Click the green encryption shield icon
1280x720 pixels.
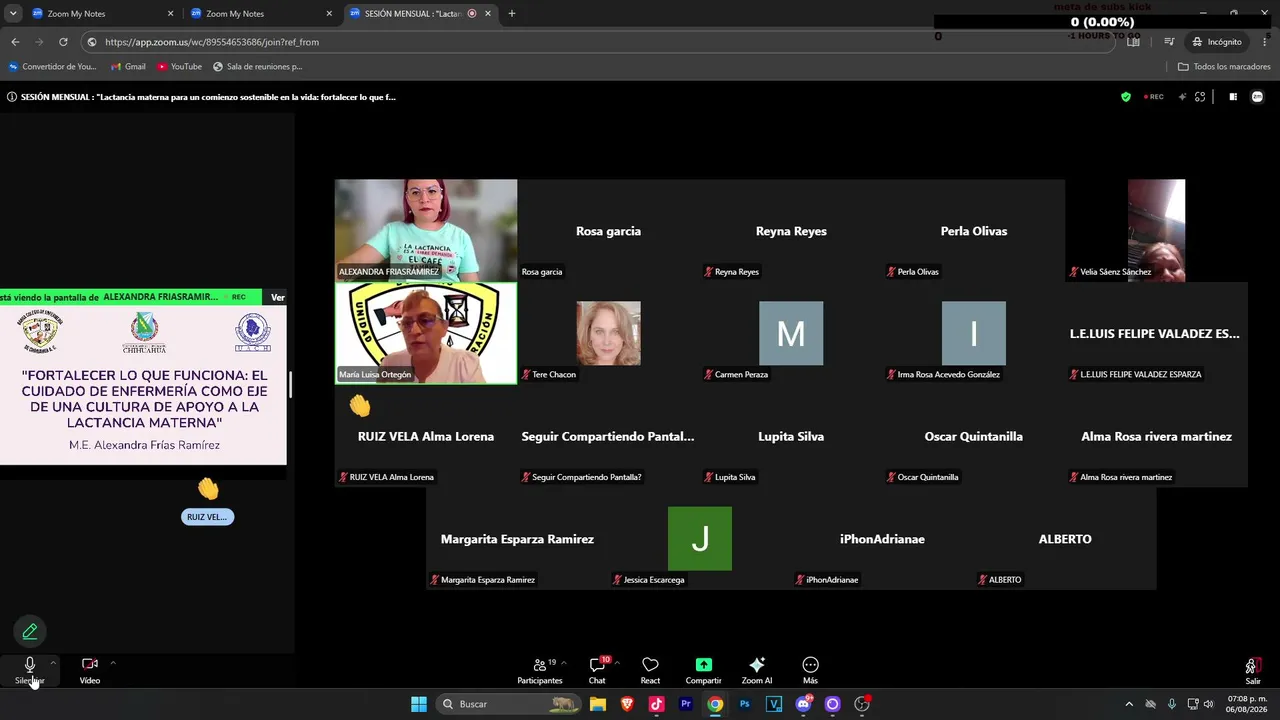(1126, 97)
